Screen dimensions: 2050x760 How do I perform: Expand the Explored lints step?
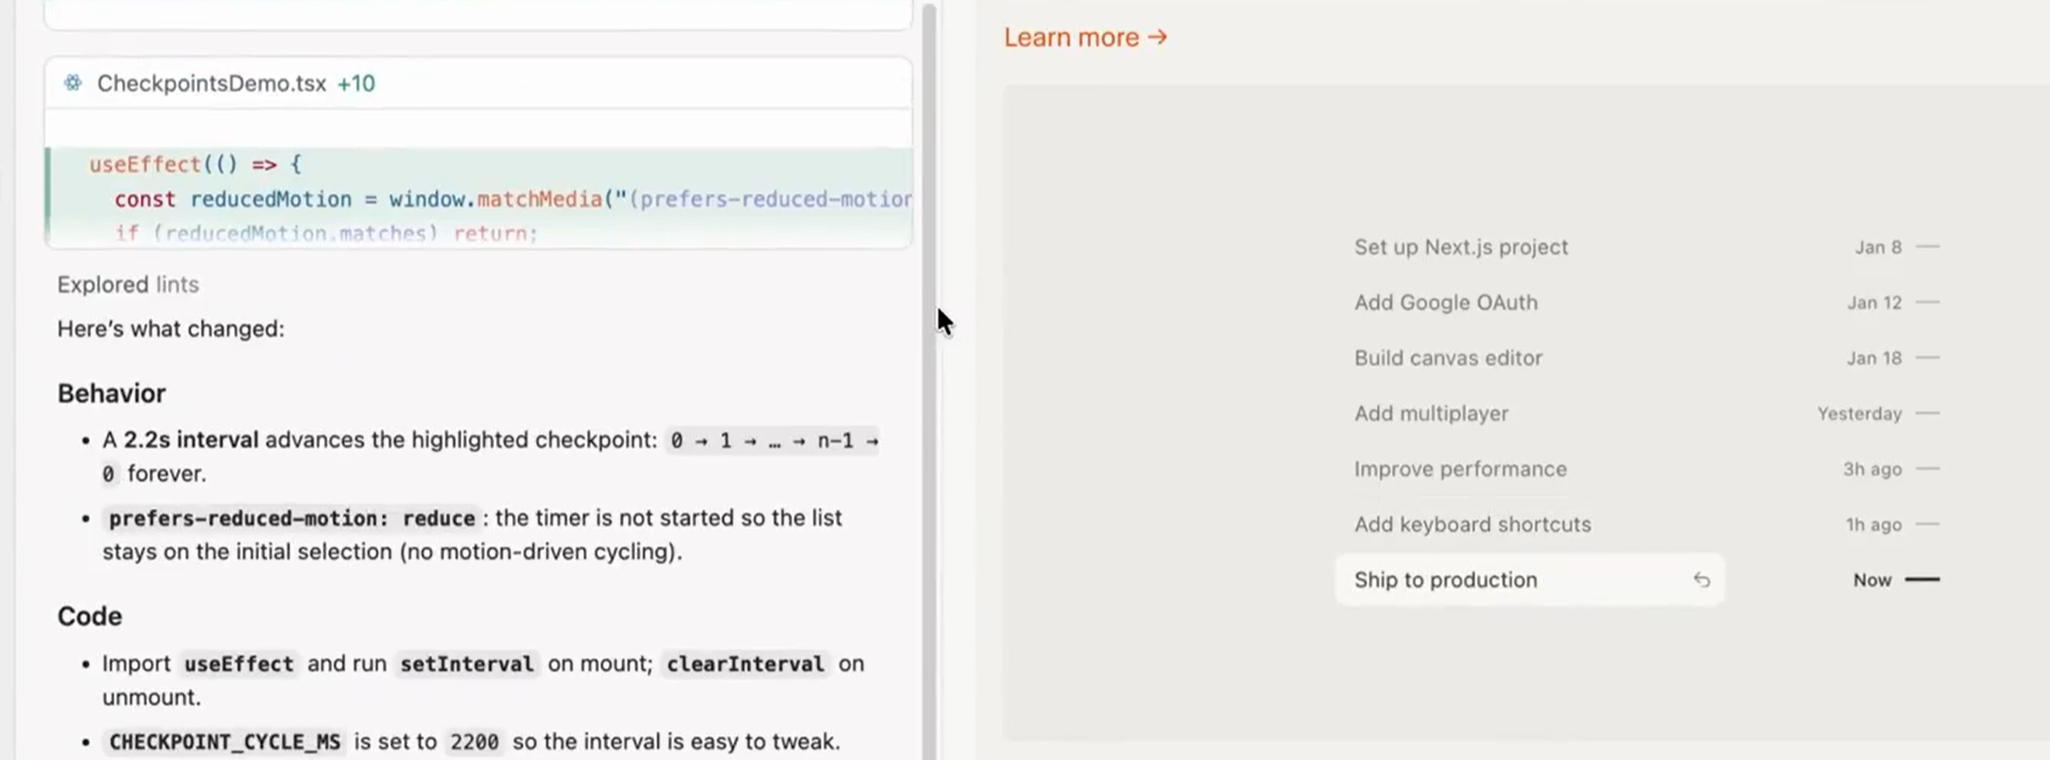[x=128, y=285]
